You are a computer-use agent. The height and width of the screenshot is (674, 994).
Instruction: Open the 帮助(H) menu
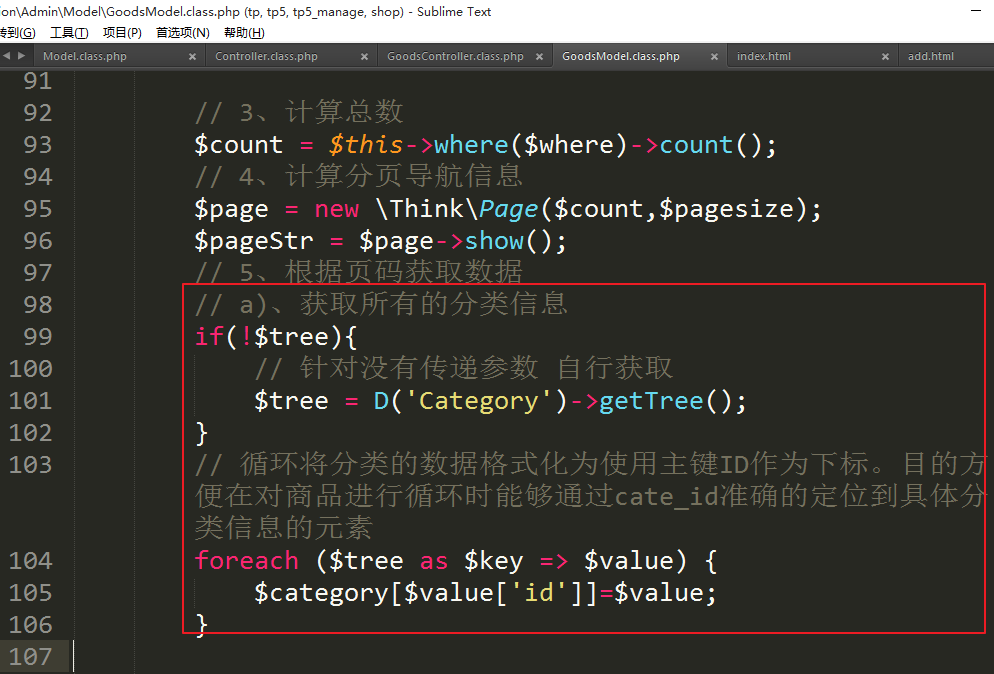point(244,33)
